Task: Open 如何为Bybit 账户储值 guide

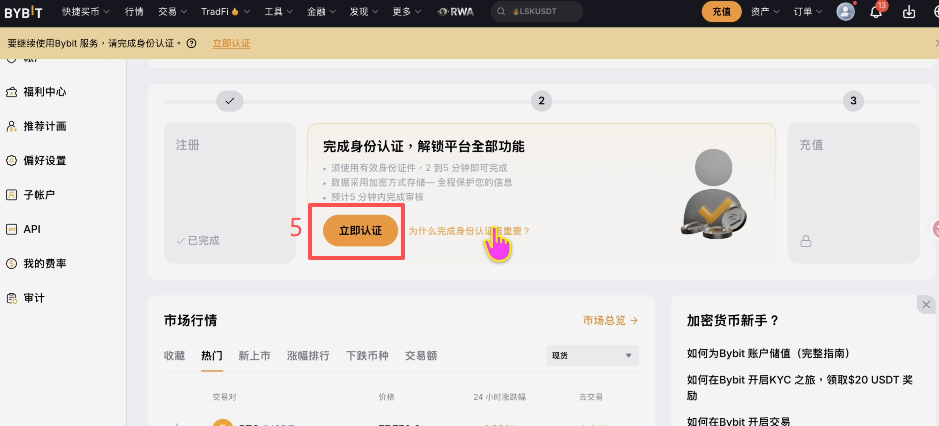Action: tap(768, 353)
